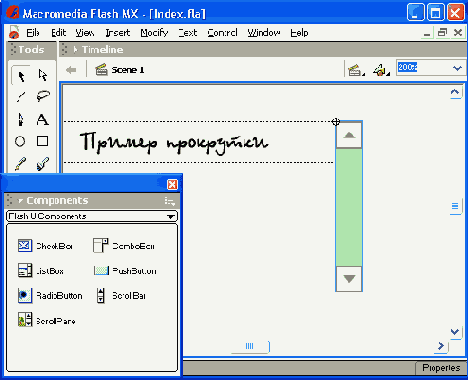Image resolution: width=468 pixels, height=380 pixels.
Task: Pick the RadioButton component
Action: click(x=50, y=295)
